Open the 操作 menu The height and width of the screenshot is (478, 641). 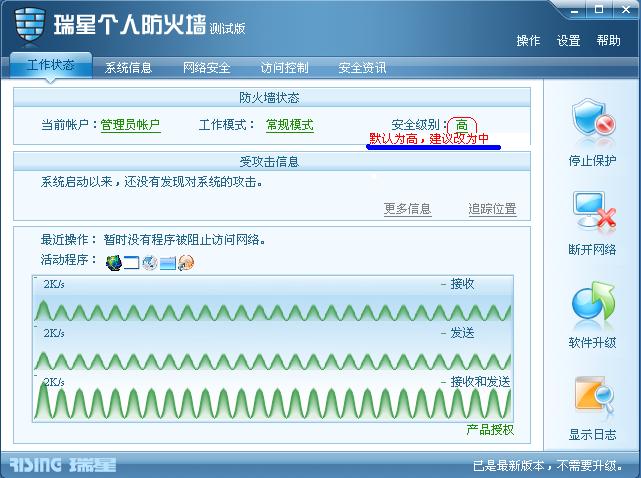pos(528,40)
